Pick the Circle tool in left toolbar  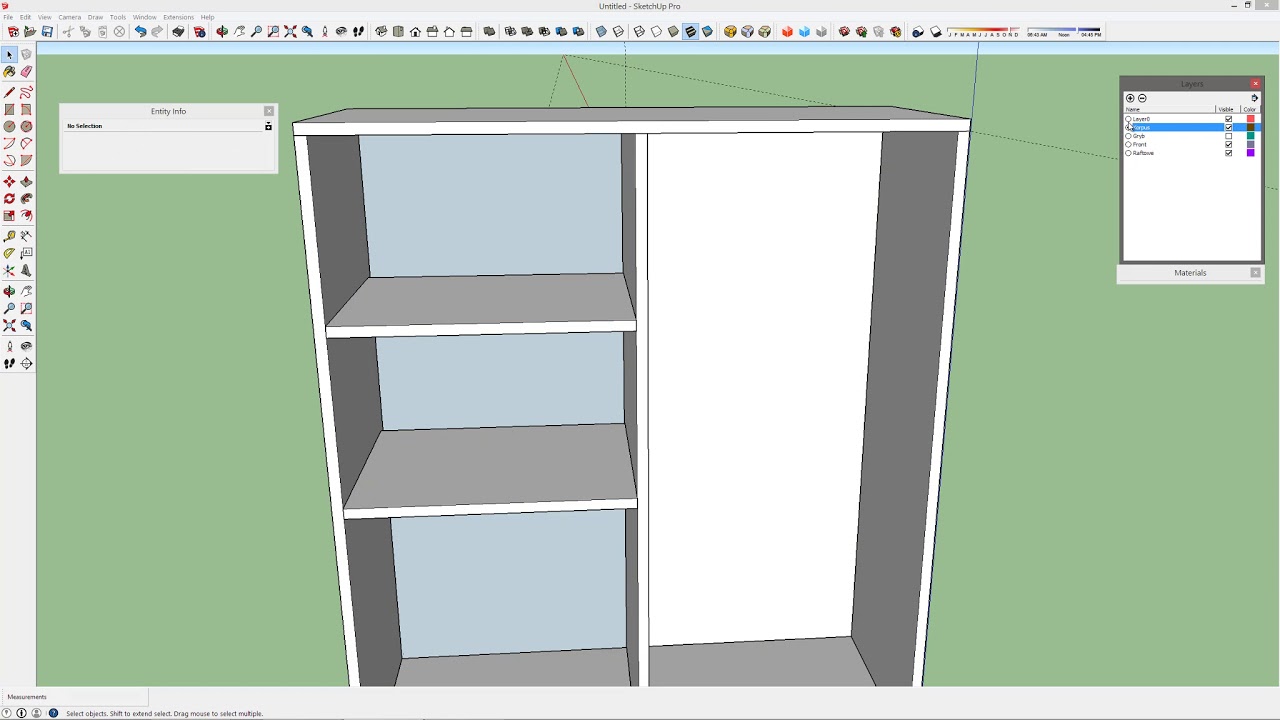(9, 126)
